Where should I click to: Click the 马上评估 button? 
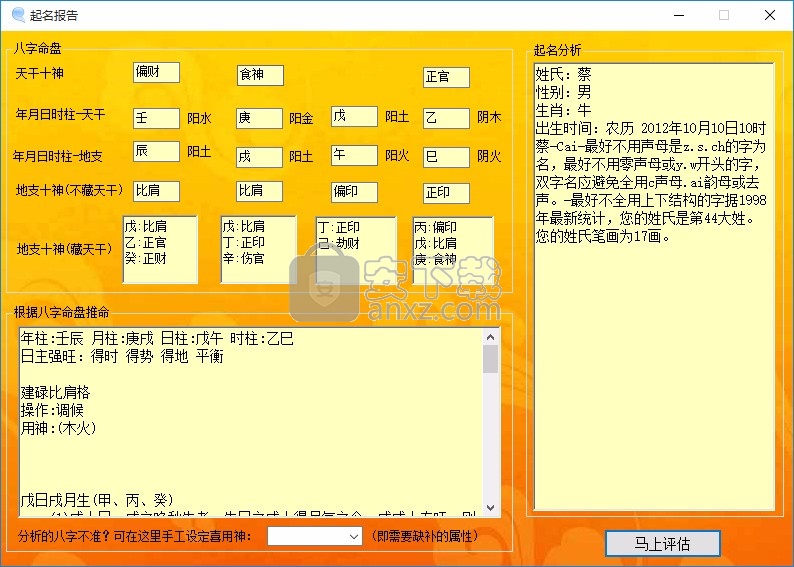point(663,544)
